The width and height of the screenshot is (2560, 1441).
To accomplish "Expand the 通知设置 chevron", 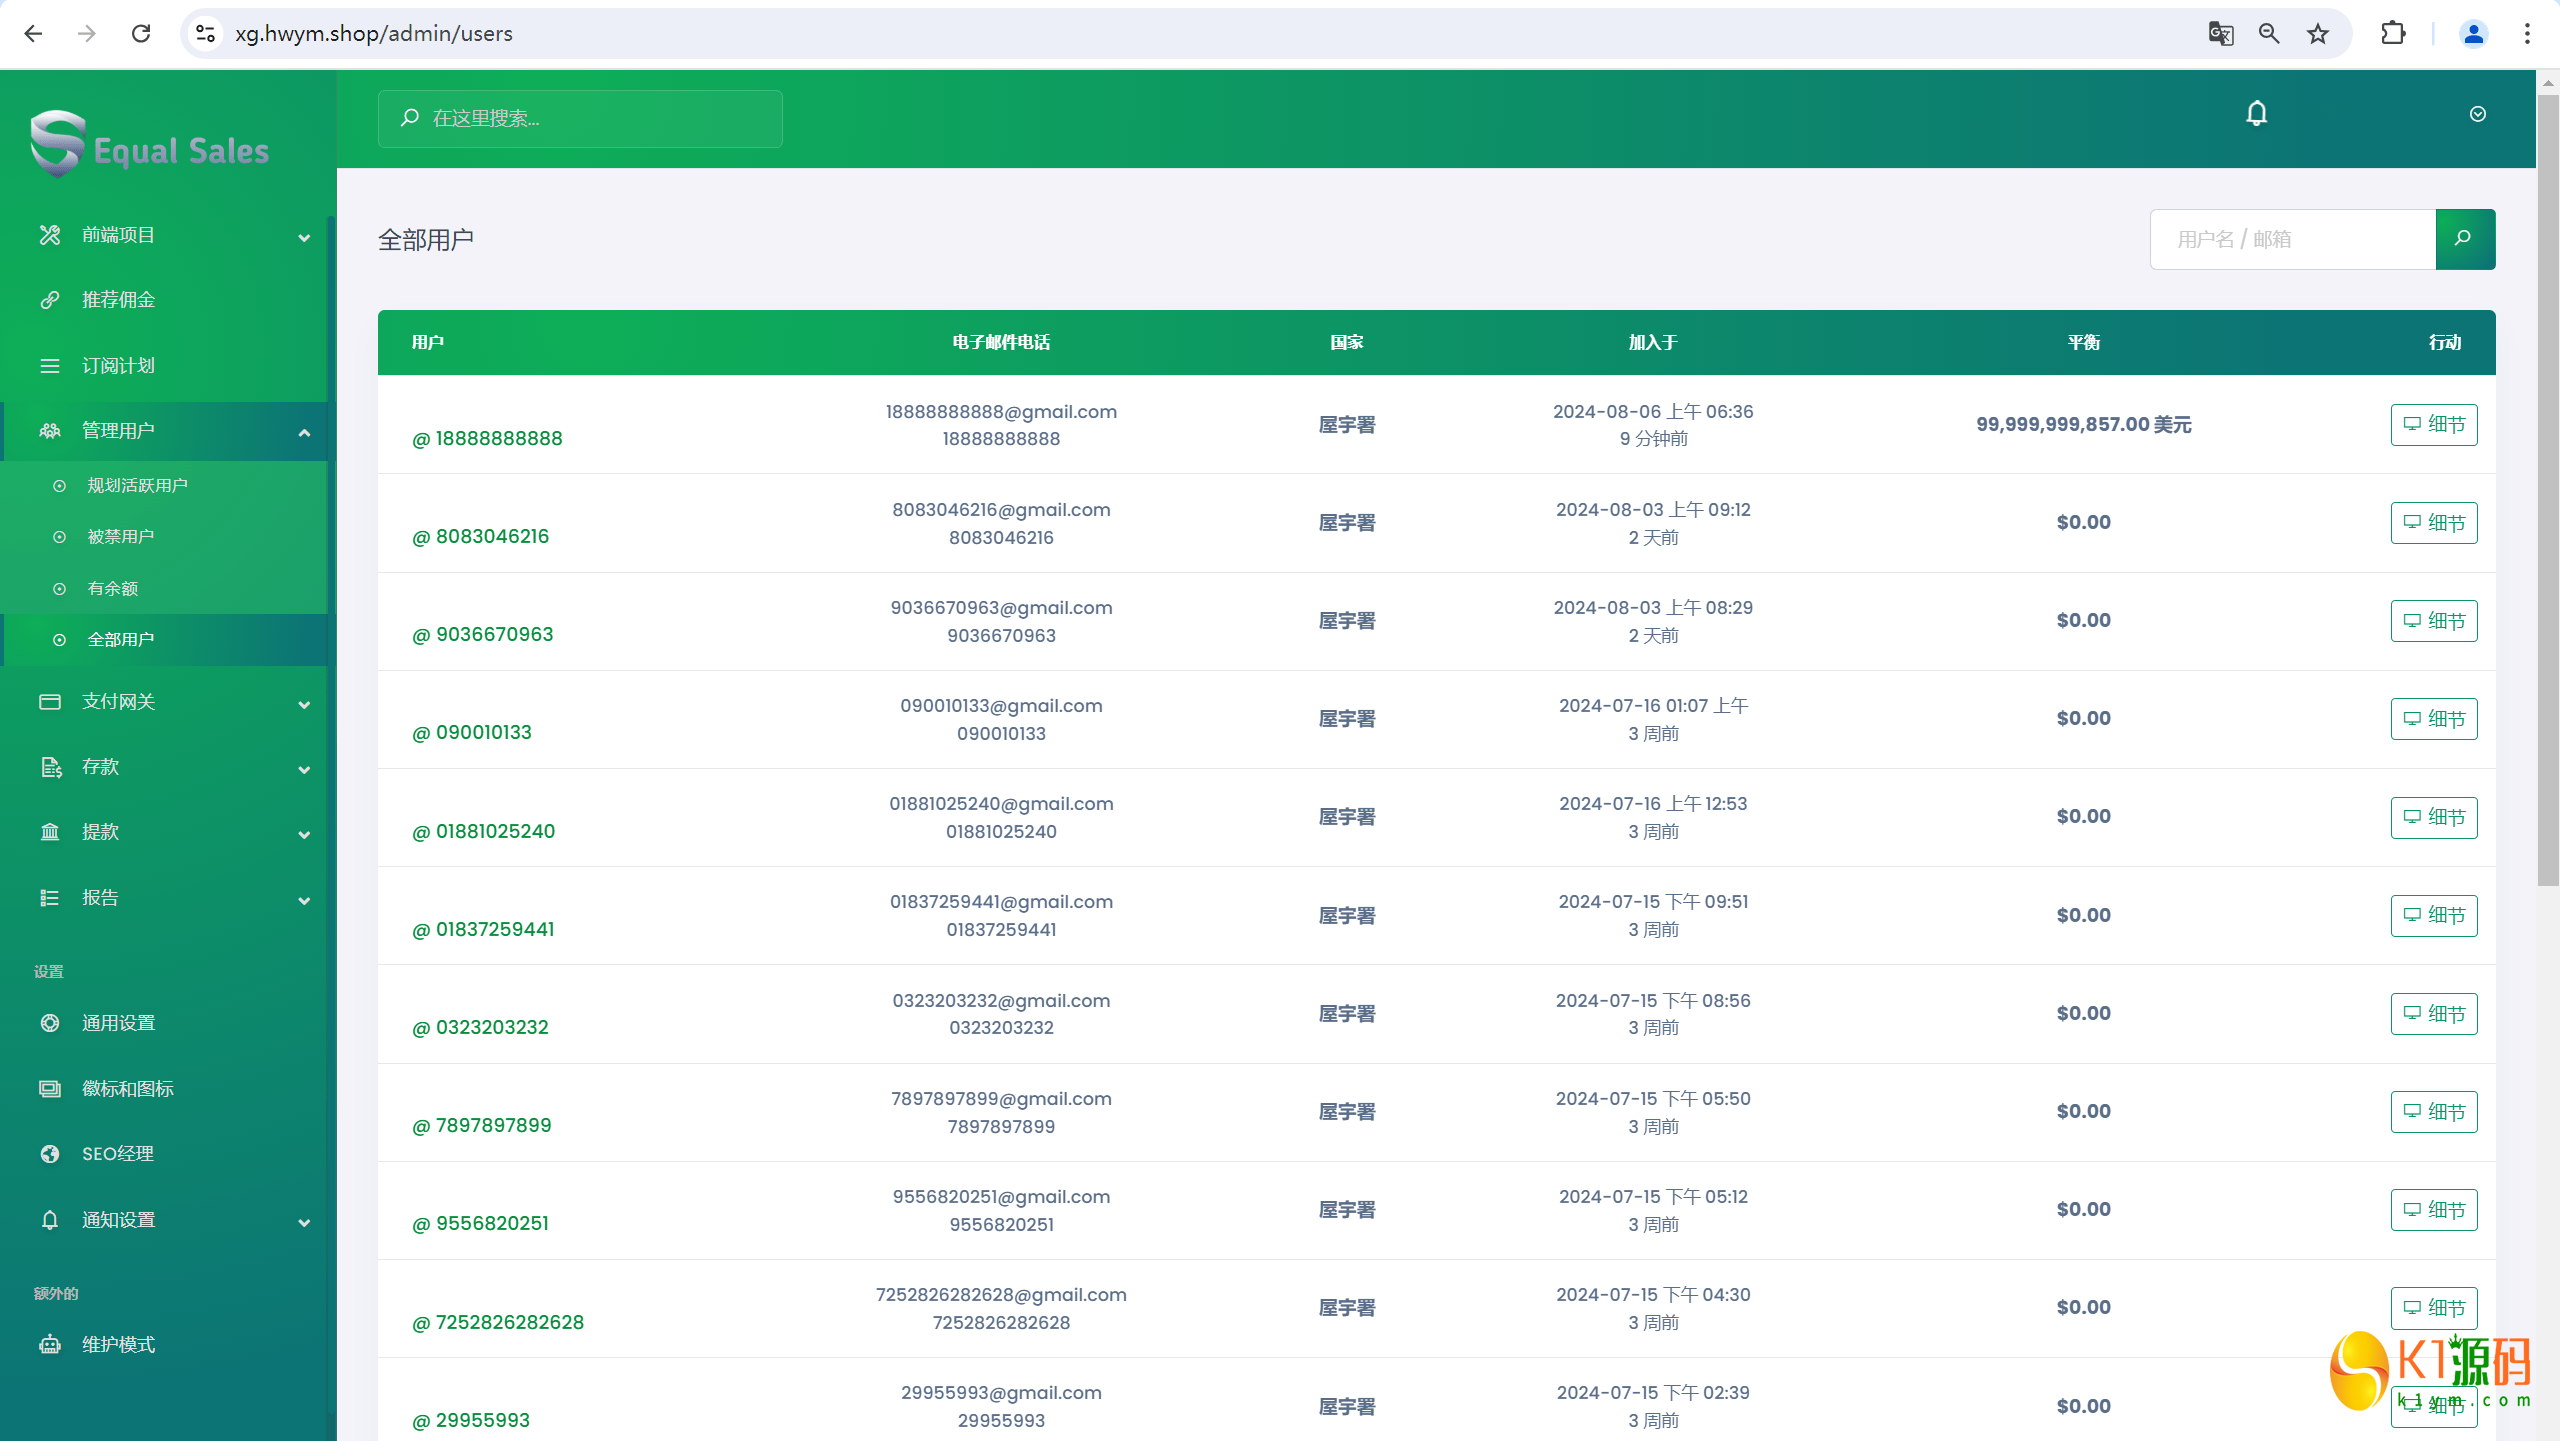I will (x=304, y=1222).
